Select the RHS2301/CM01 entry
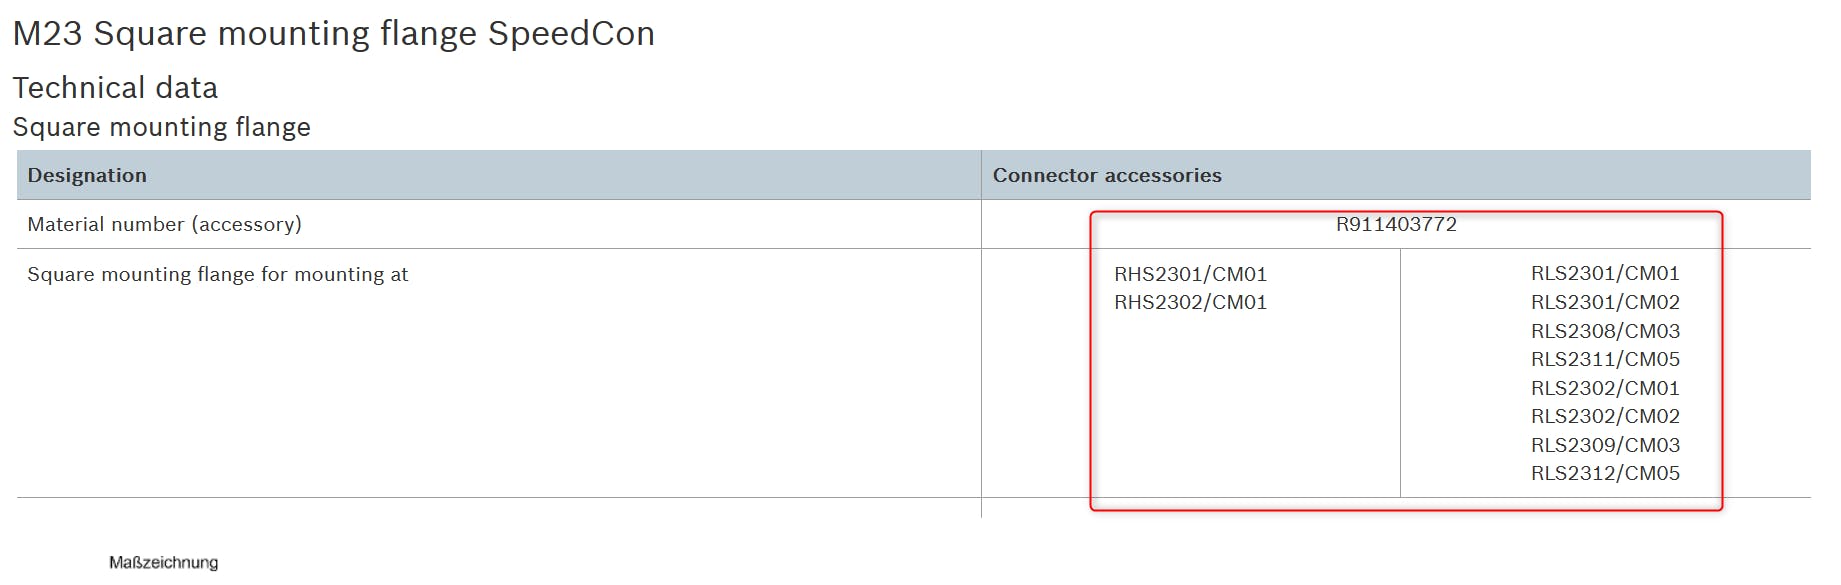The width and height of the screenshot is (1841, 585). coord(1190,274)
